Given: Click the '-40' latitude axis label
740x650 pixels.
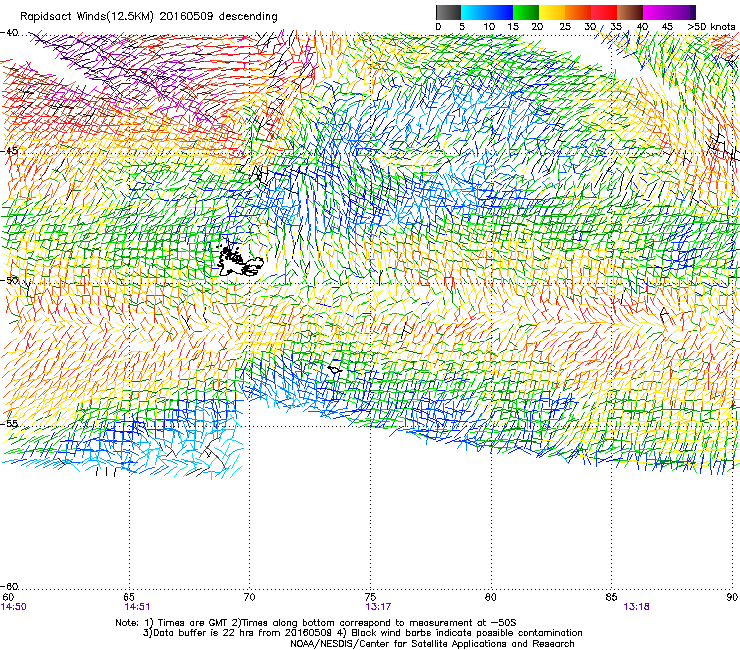Looking at the screenshot, I should tap(9, 33).
